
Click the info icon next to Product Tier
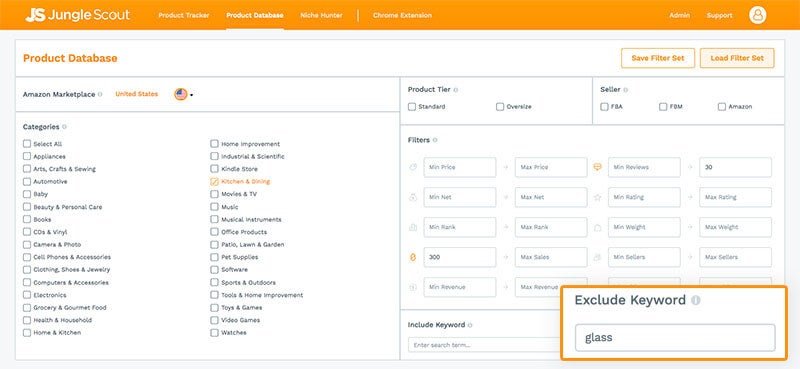(x=456, y=90)
